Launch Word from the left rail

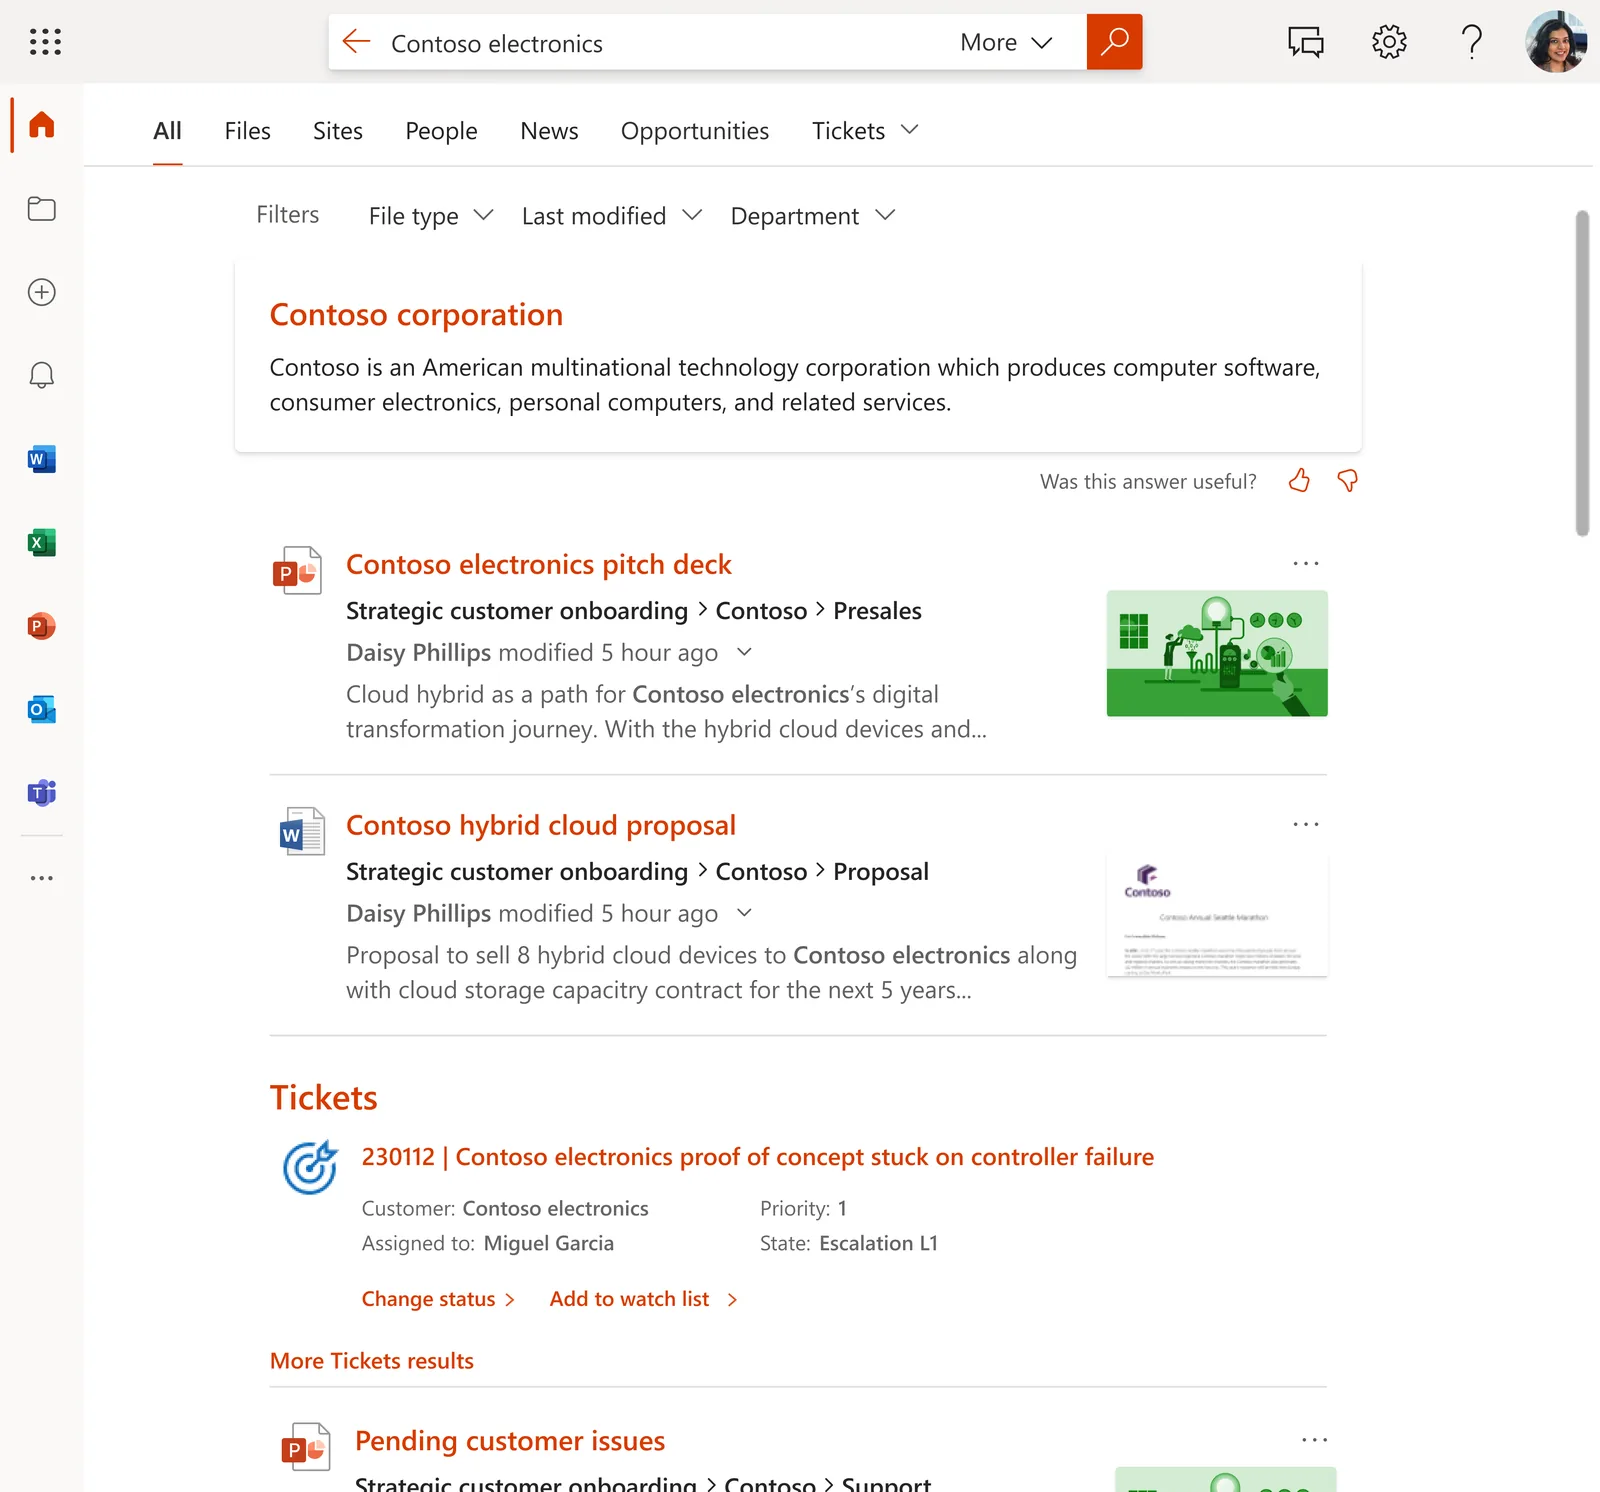pos(42,459)
